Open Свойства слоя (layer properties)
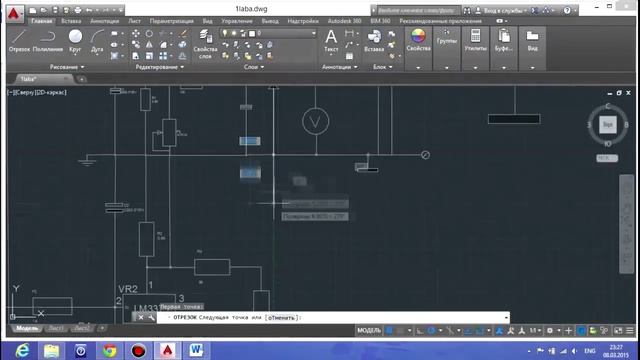 [205, 44]
